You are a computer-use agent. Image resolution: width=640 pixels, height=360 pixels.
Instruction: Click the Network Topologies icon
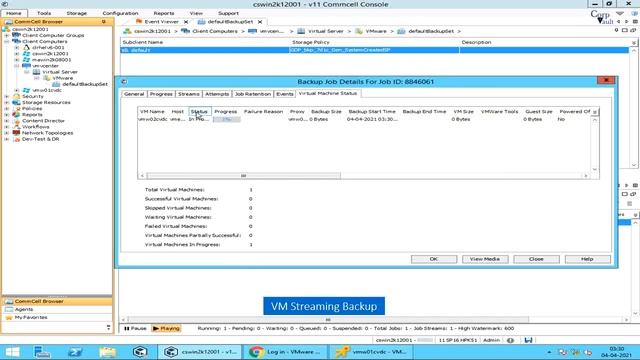[16, 133]
